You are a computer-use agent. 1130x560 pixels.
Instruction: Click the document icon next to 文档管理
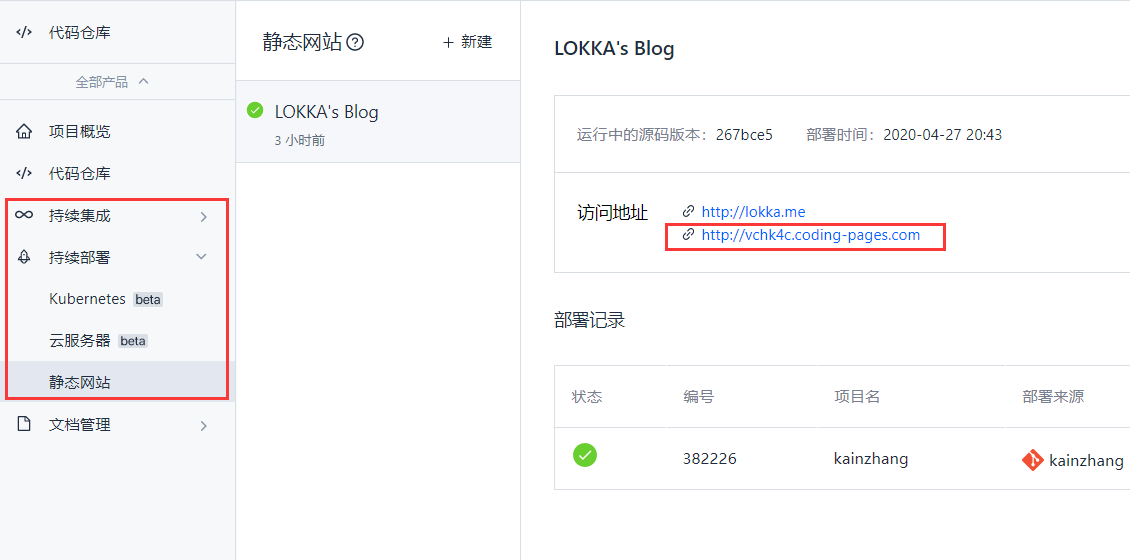pyautogui.click(x=24, y=425)
